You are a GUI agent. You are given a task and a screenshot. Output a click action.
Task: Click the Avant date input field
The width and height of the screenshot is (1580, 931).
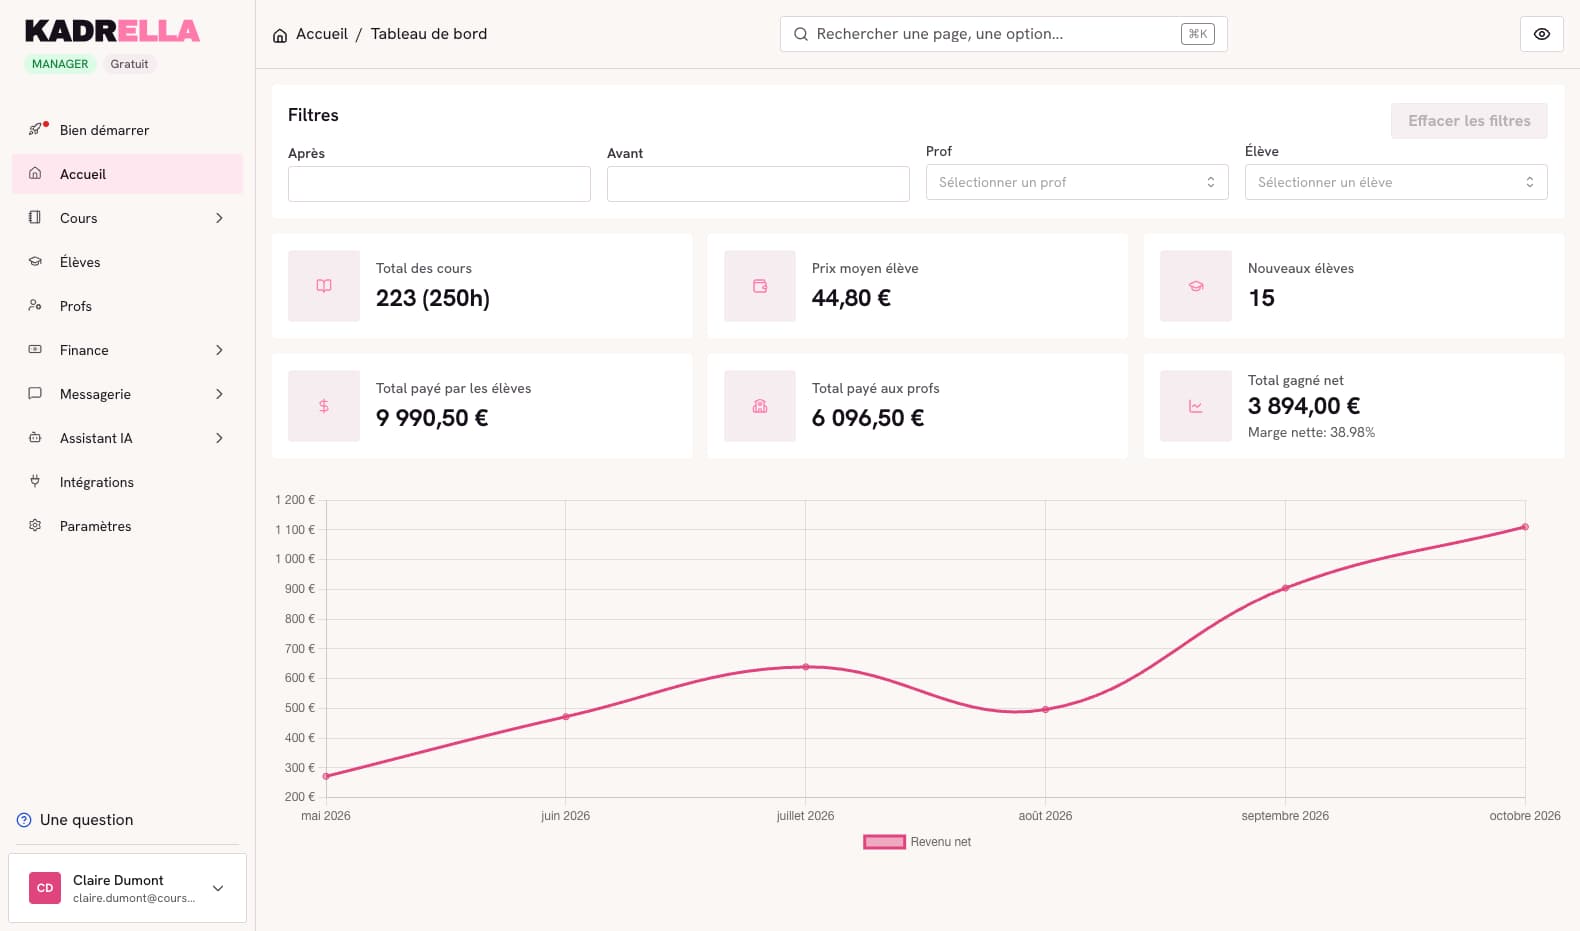click(x=758, y=184)
